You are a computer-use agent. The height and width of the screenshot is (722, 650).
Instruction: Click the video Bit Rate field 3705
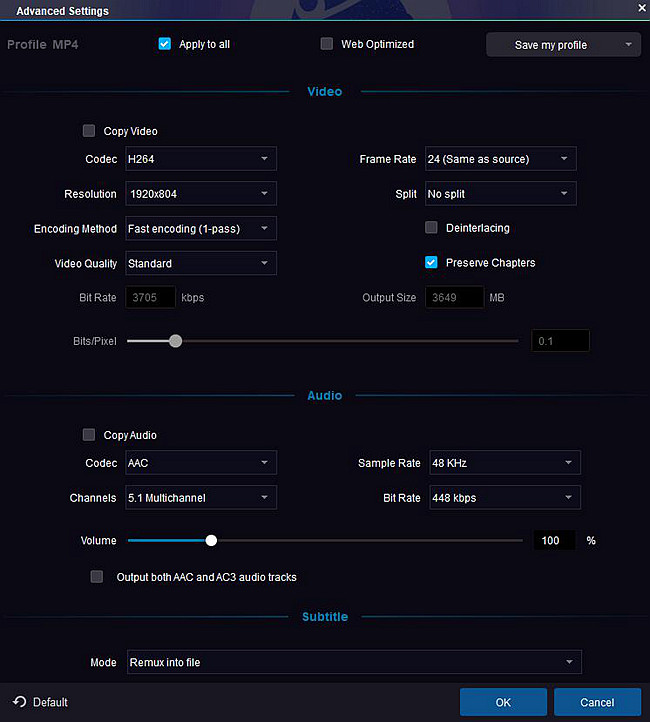(151, 297)
